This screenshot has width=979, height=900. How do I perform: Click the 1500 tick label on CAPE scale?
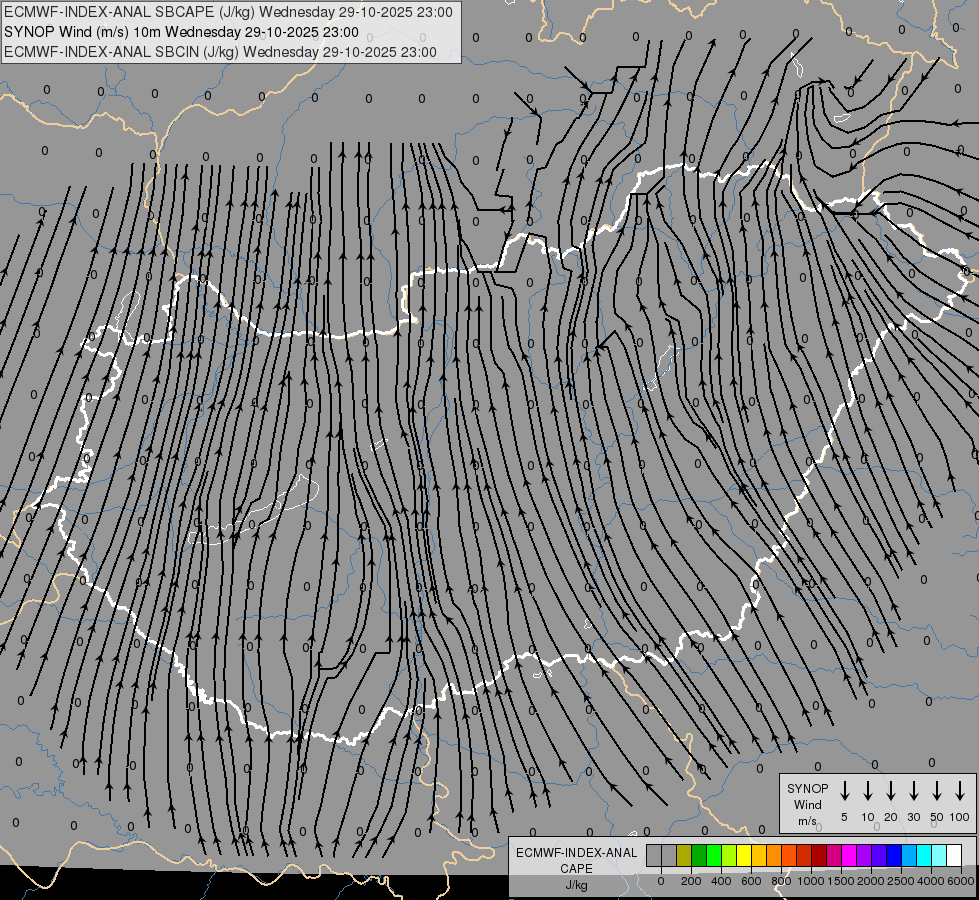pos(841,881)
